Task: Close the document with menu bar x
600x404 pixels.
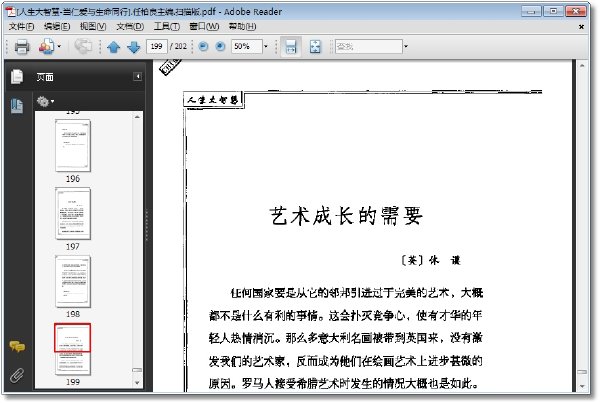Action: pos(581,27)
